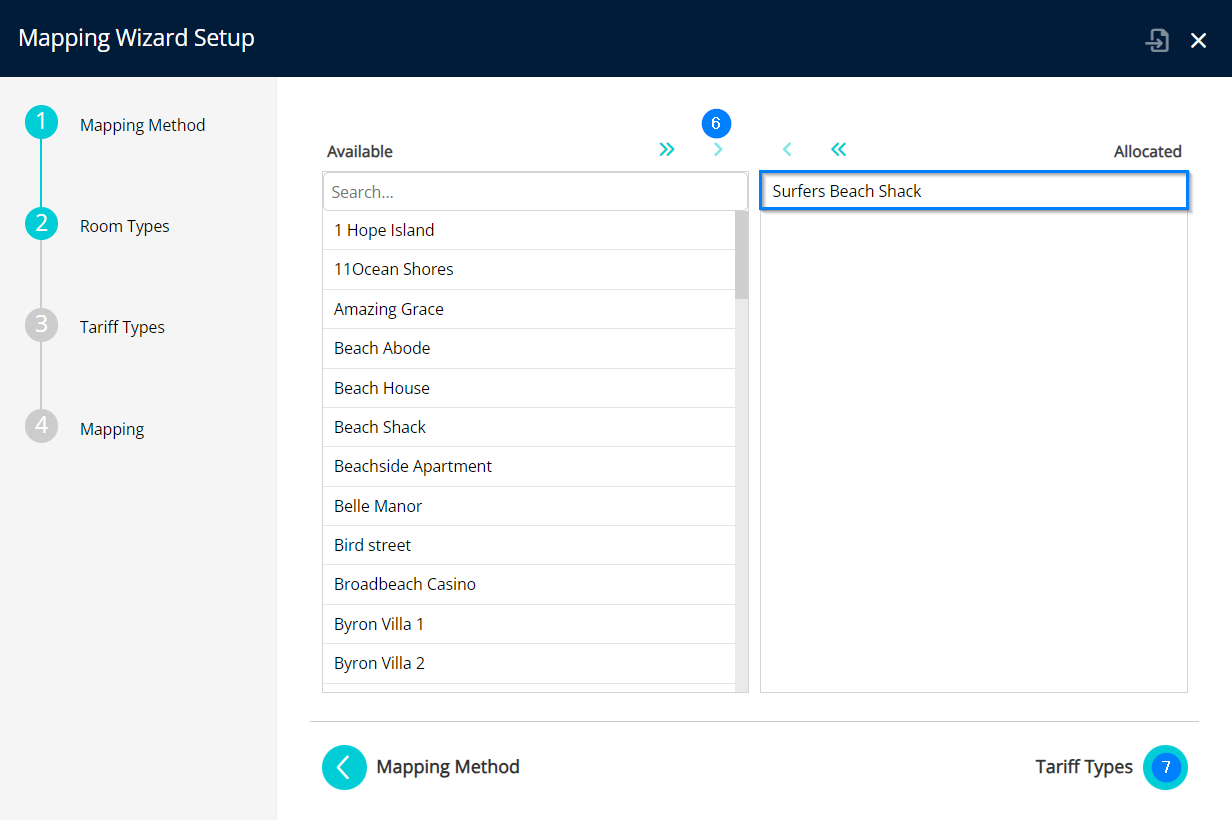Pick Broadbeach Casino from the list
The height and width of the screenshot is (820, 1232).
point(528,584)
